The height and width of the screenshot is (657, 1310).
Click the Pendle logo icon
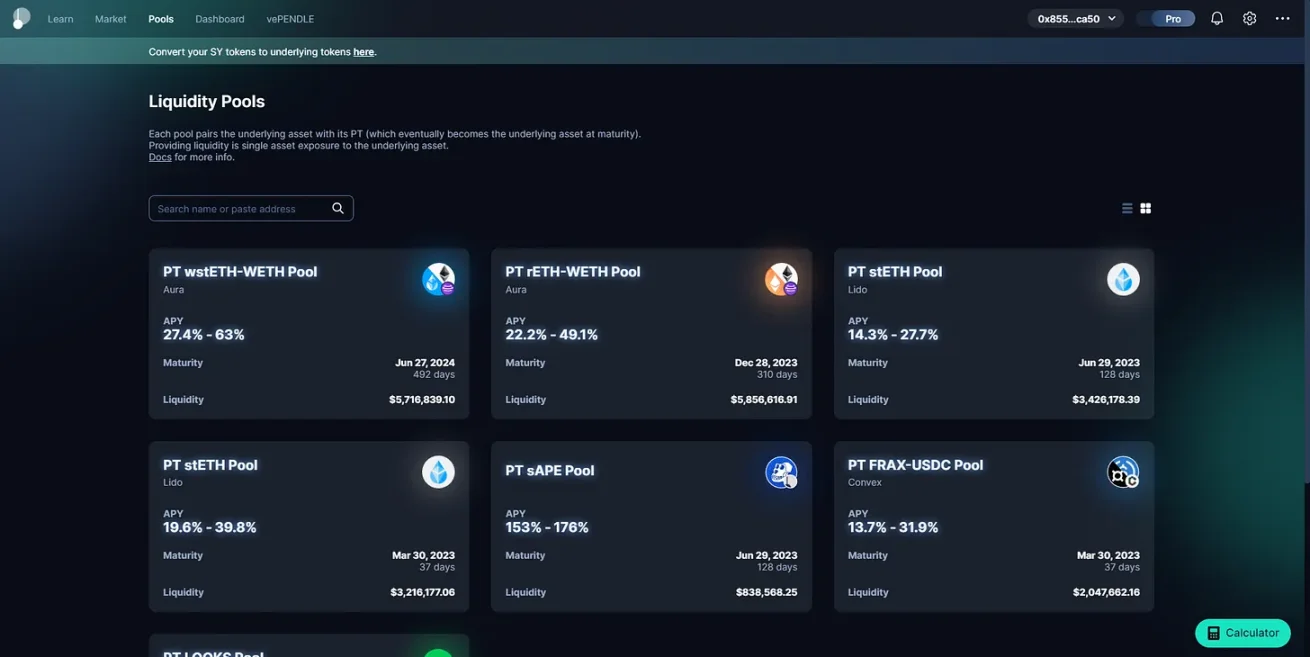(21, 18)
